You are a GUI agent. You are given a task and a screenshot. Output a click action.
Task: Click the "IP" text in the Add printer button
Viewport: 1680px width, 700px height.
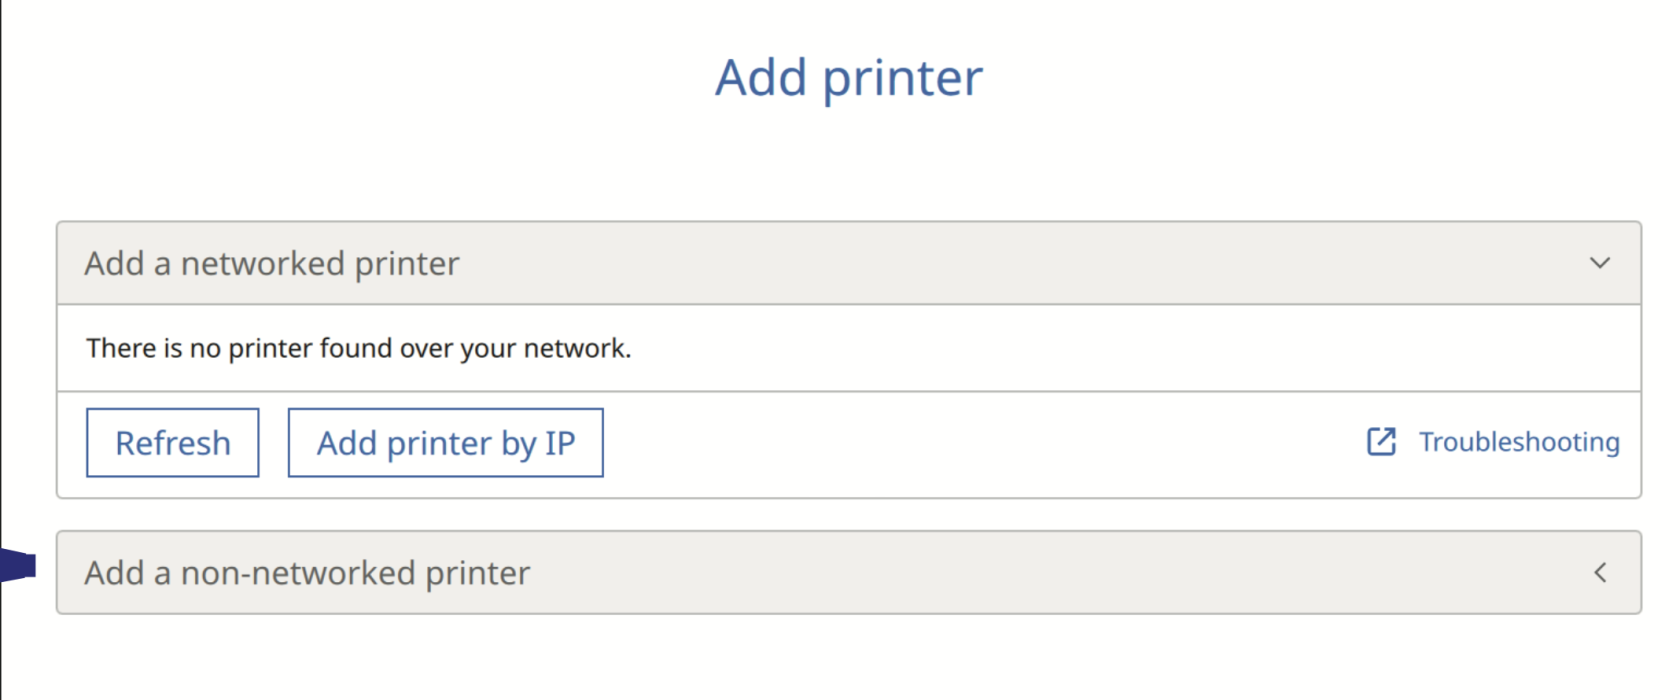[x=560, y=443]
